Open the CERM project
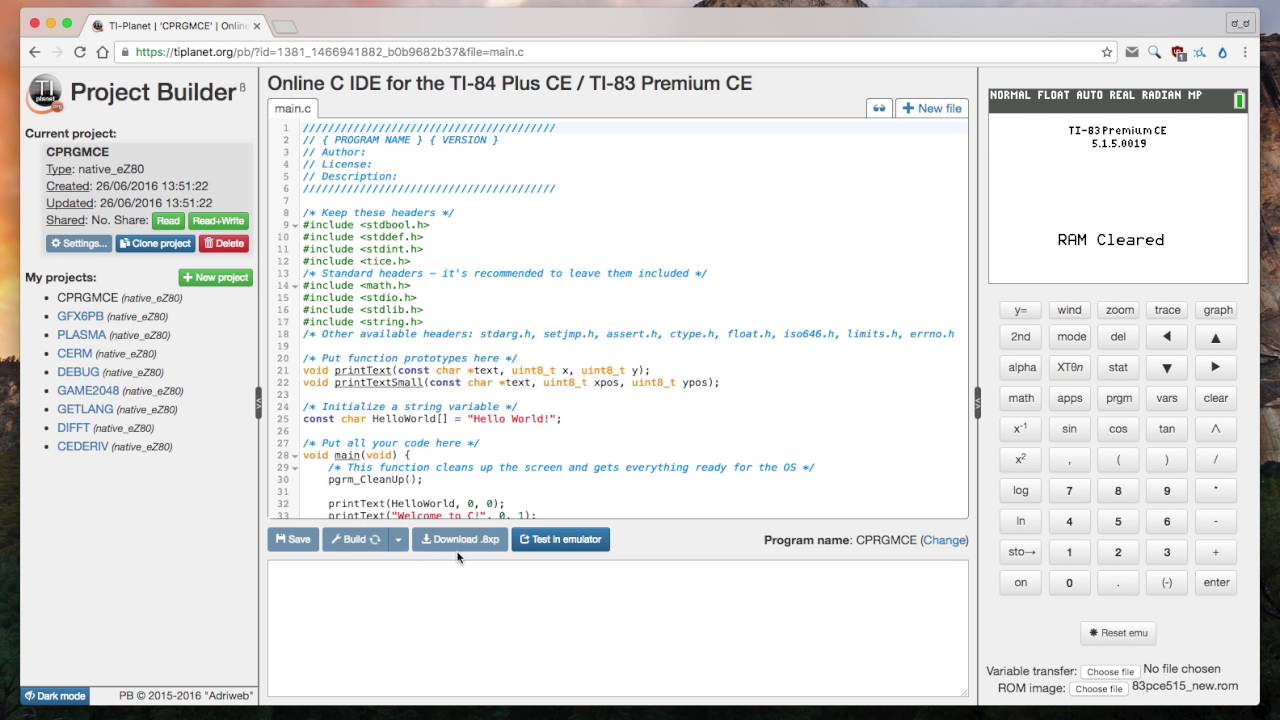The width and height of the screenshot is (1280, 720). point(74,353)
